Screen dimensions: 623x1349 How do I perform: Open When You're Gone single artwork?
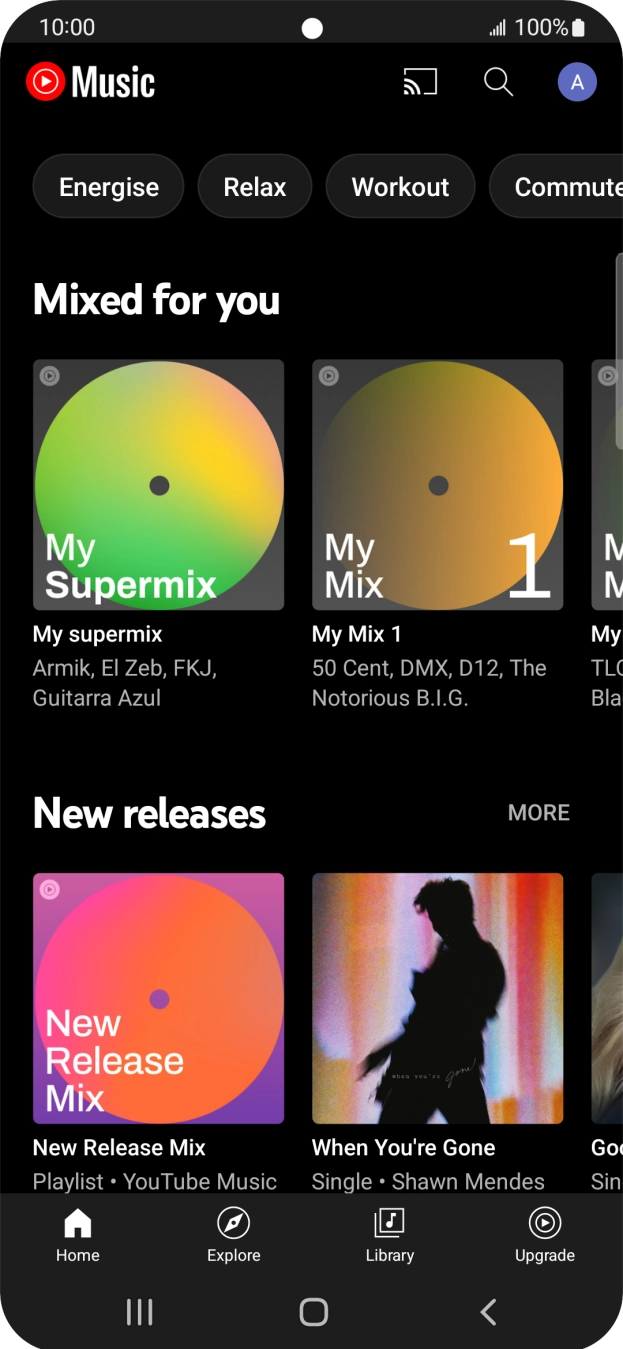pyautogui.click(x=438, y=999)
